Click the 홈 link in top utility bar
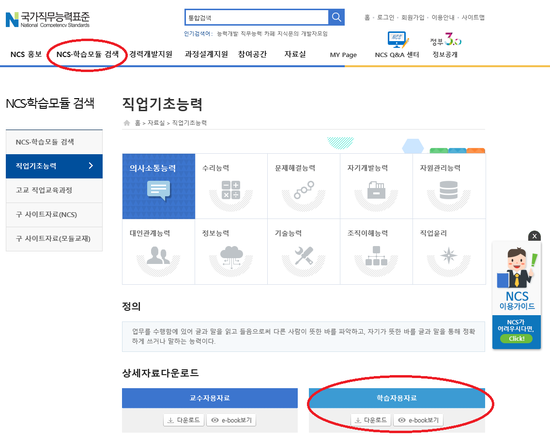The image size is (550, 437). pyautogui.click(x=367, y=18)
